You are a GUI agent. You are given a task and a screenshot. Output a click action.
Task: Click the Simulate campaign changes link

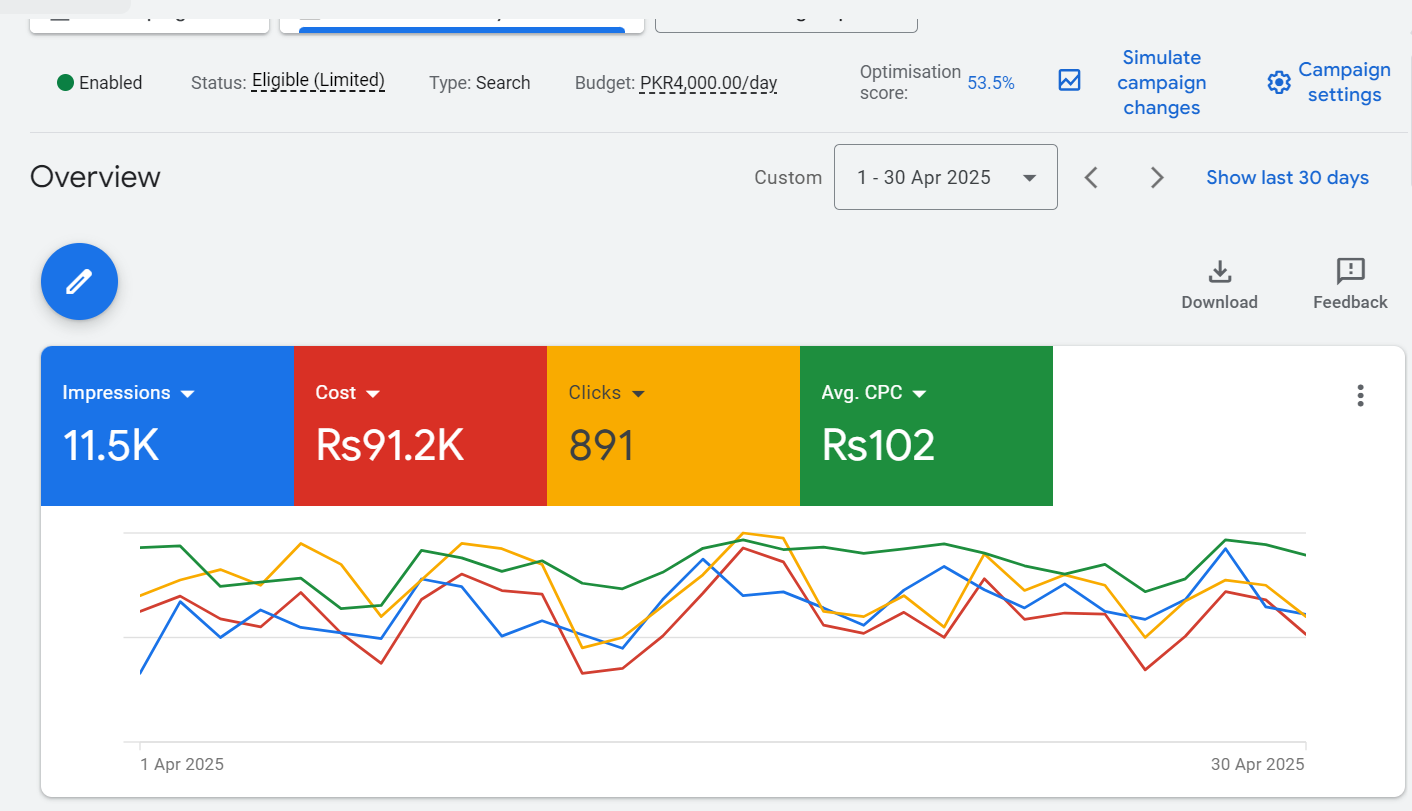[1161, 83]
